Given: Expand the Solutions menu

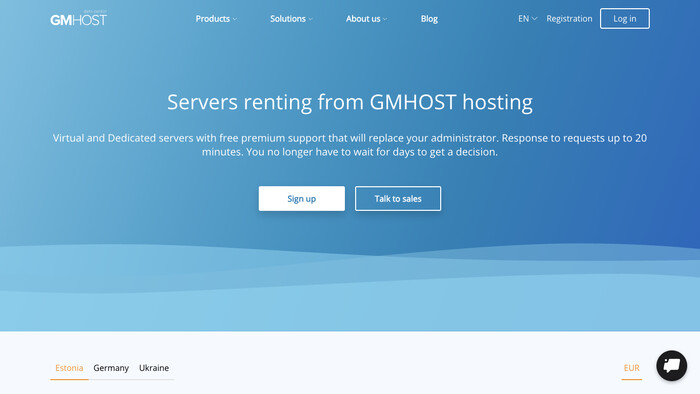Looking at the screenshot, I should [x=291, y=19].
